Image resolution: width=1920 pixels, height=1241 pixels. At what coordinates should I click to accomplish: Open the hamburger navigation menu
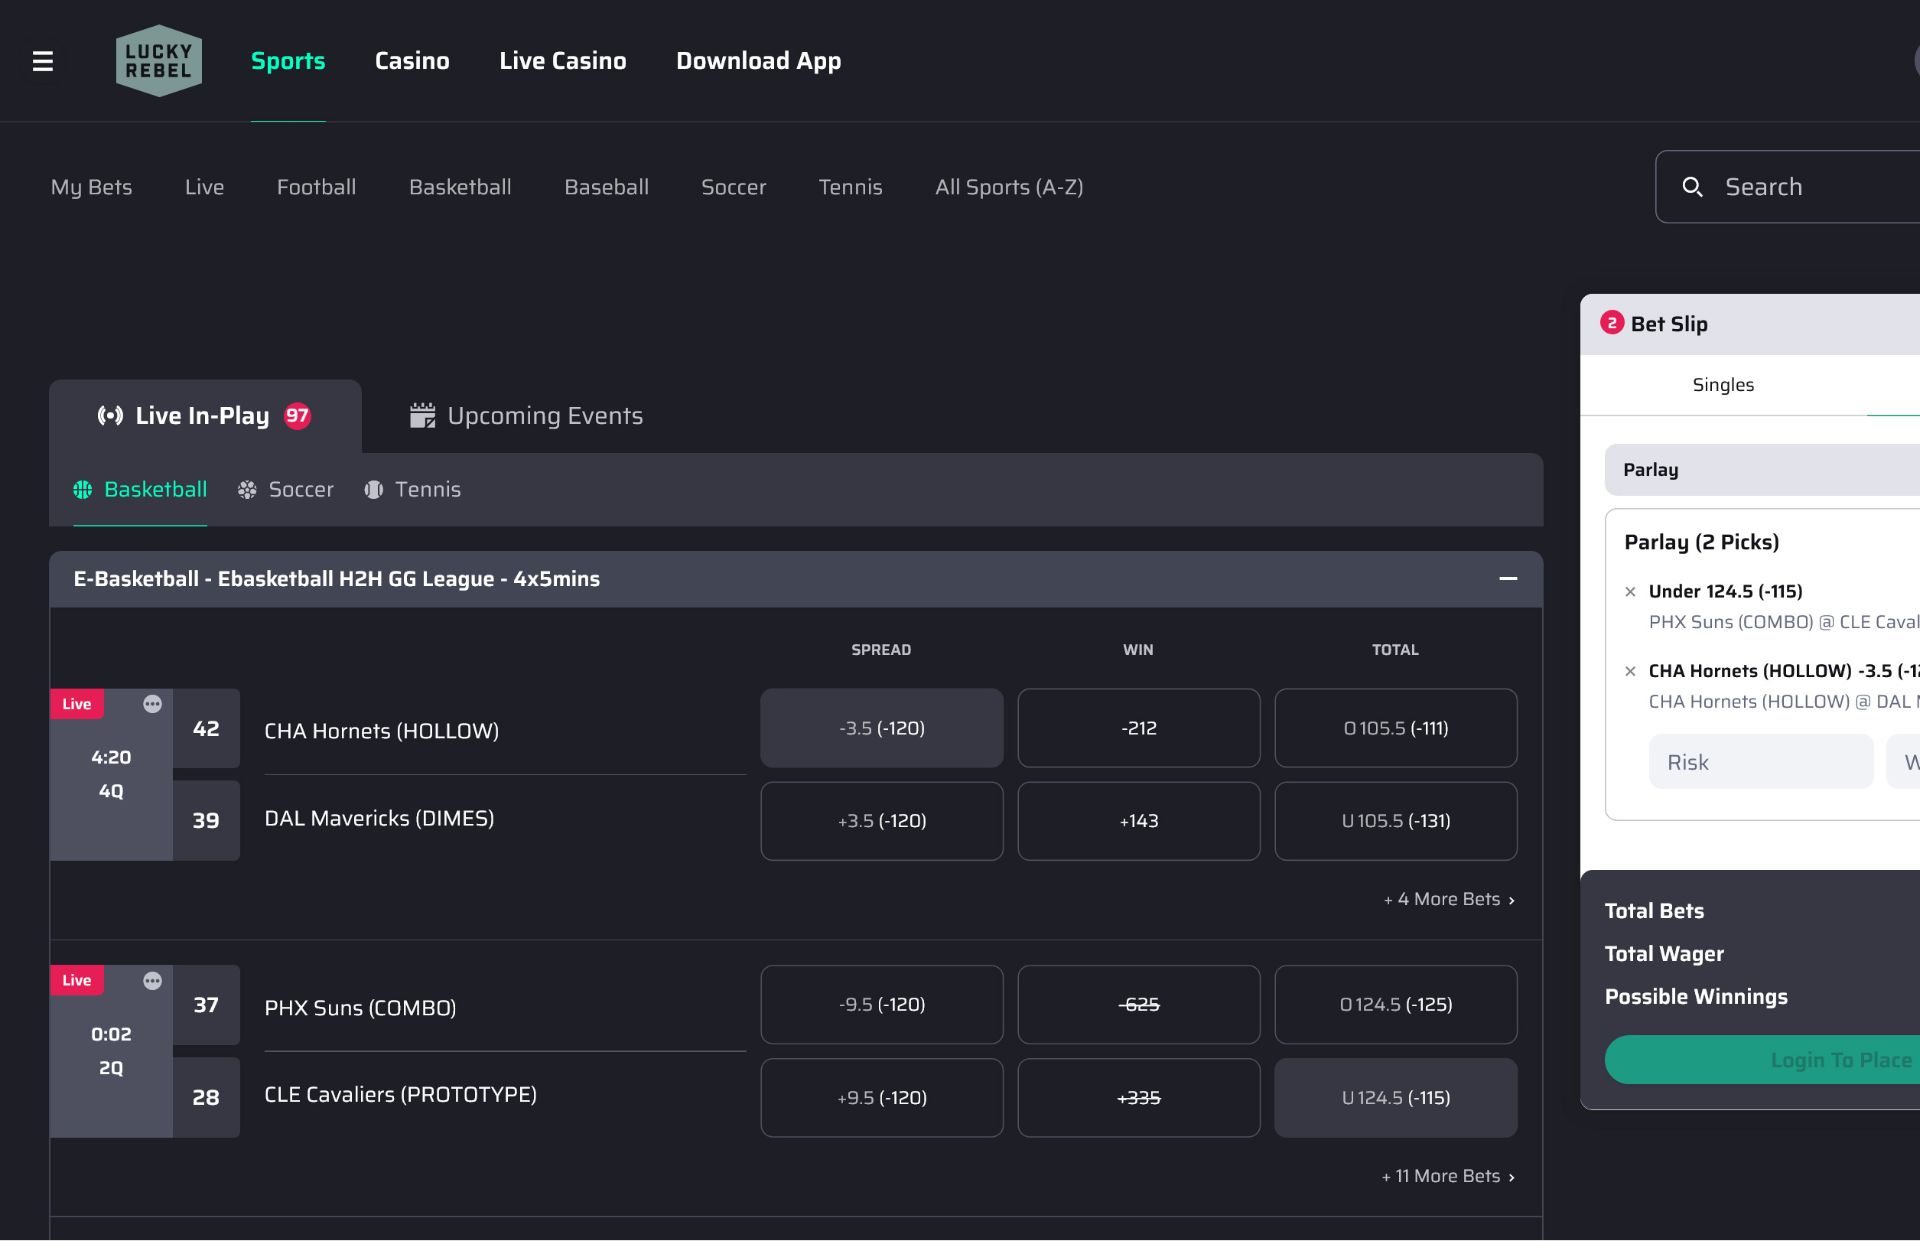coord(43,60)
